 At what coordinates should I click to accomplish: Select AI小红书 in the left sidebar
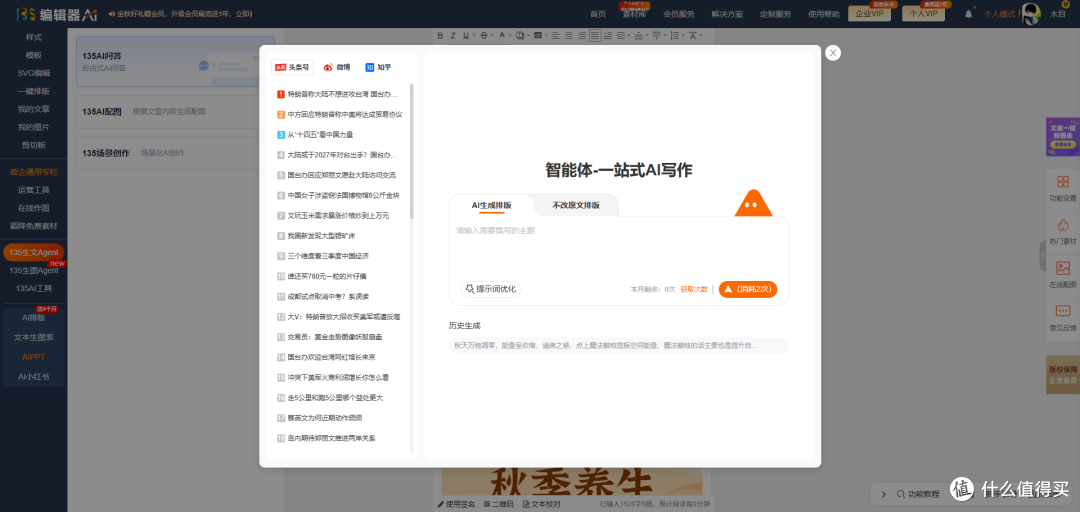point(33,376)
